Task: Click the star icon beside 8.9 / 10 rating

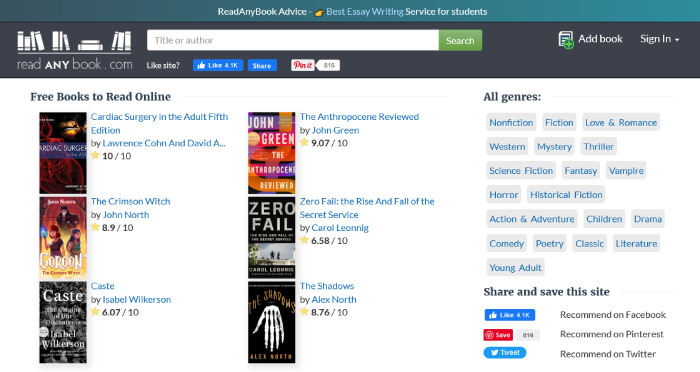Action: (x=95, y=227)
